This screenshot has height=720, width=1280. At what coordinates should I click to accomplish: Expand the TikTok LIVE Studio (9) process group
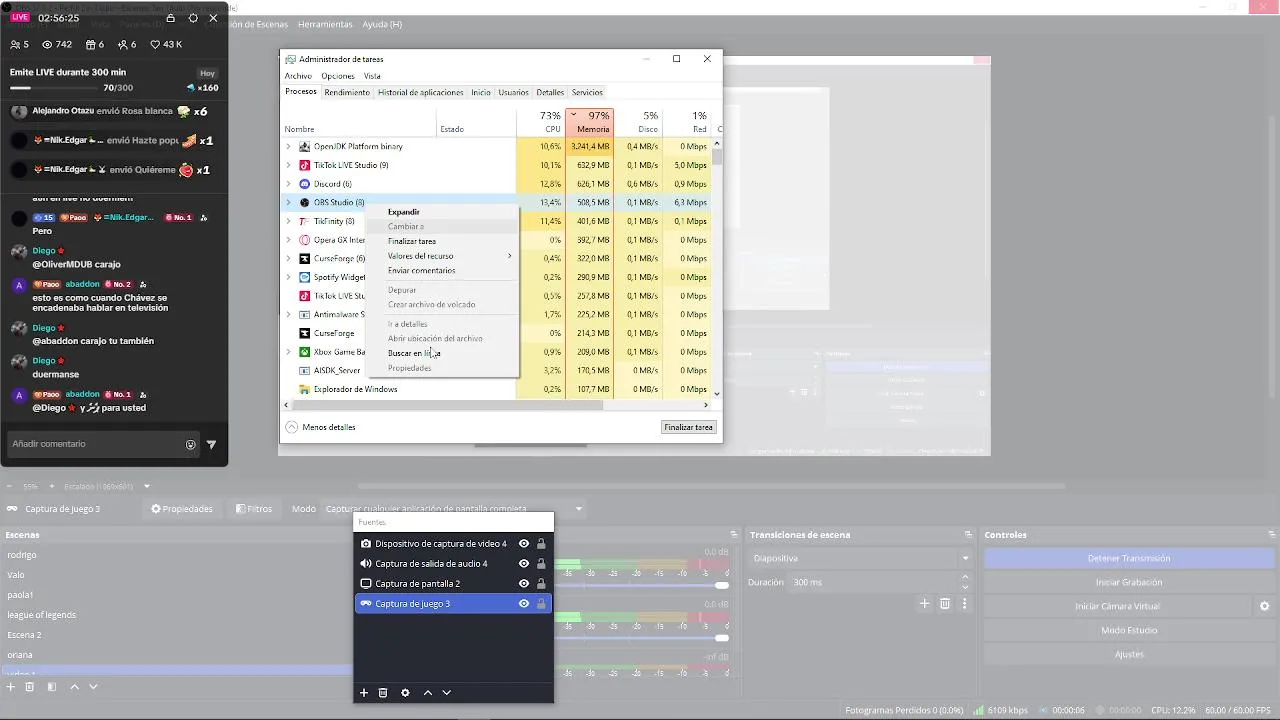click(x=289, y=165)
